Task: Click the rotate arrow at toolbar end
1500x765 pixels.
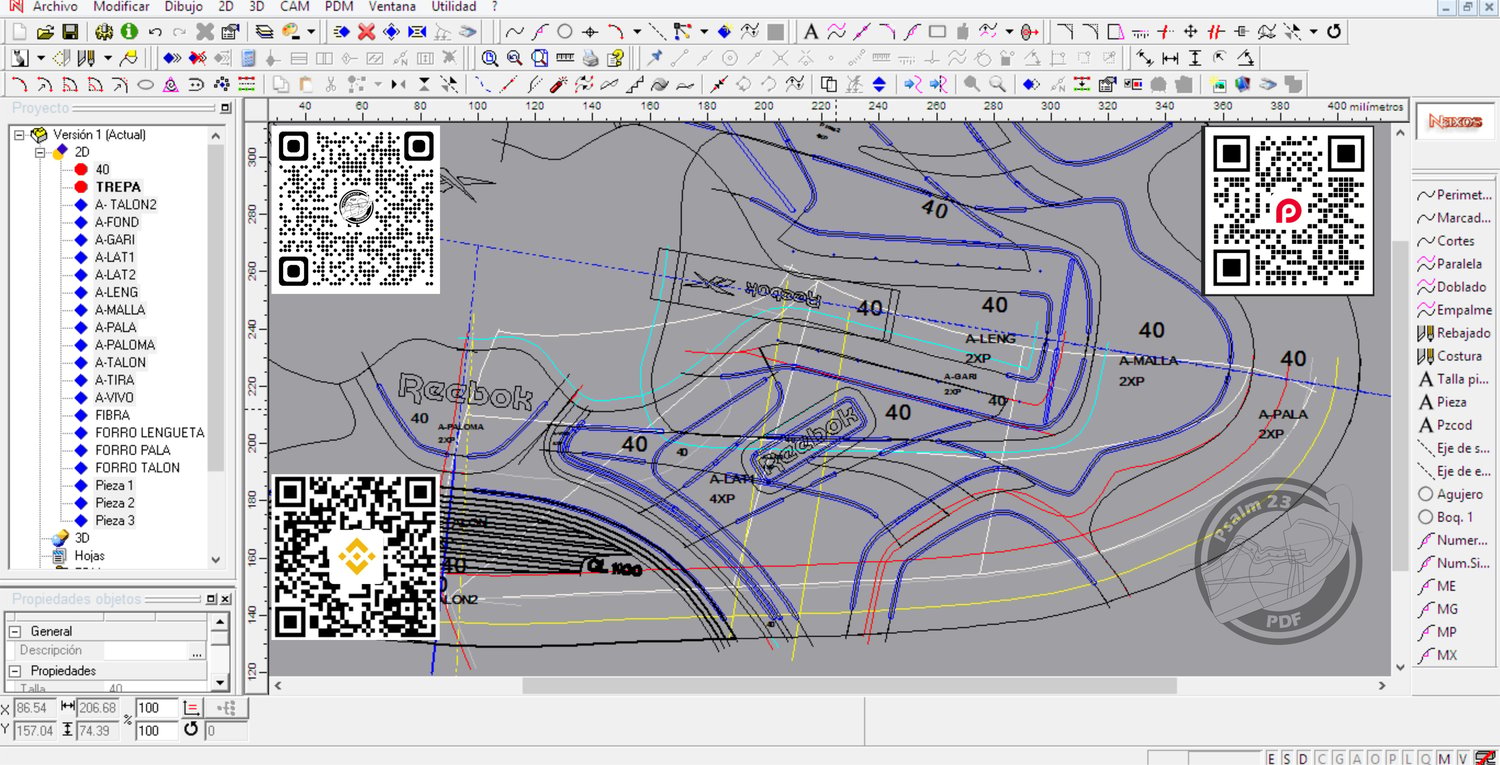Action: (1334, 32)
